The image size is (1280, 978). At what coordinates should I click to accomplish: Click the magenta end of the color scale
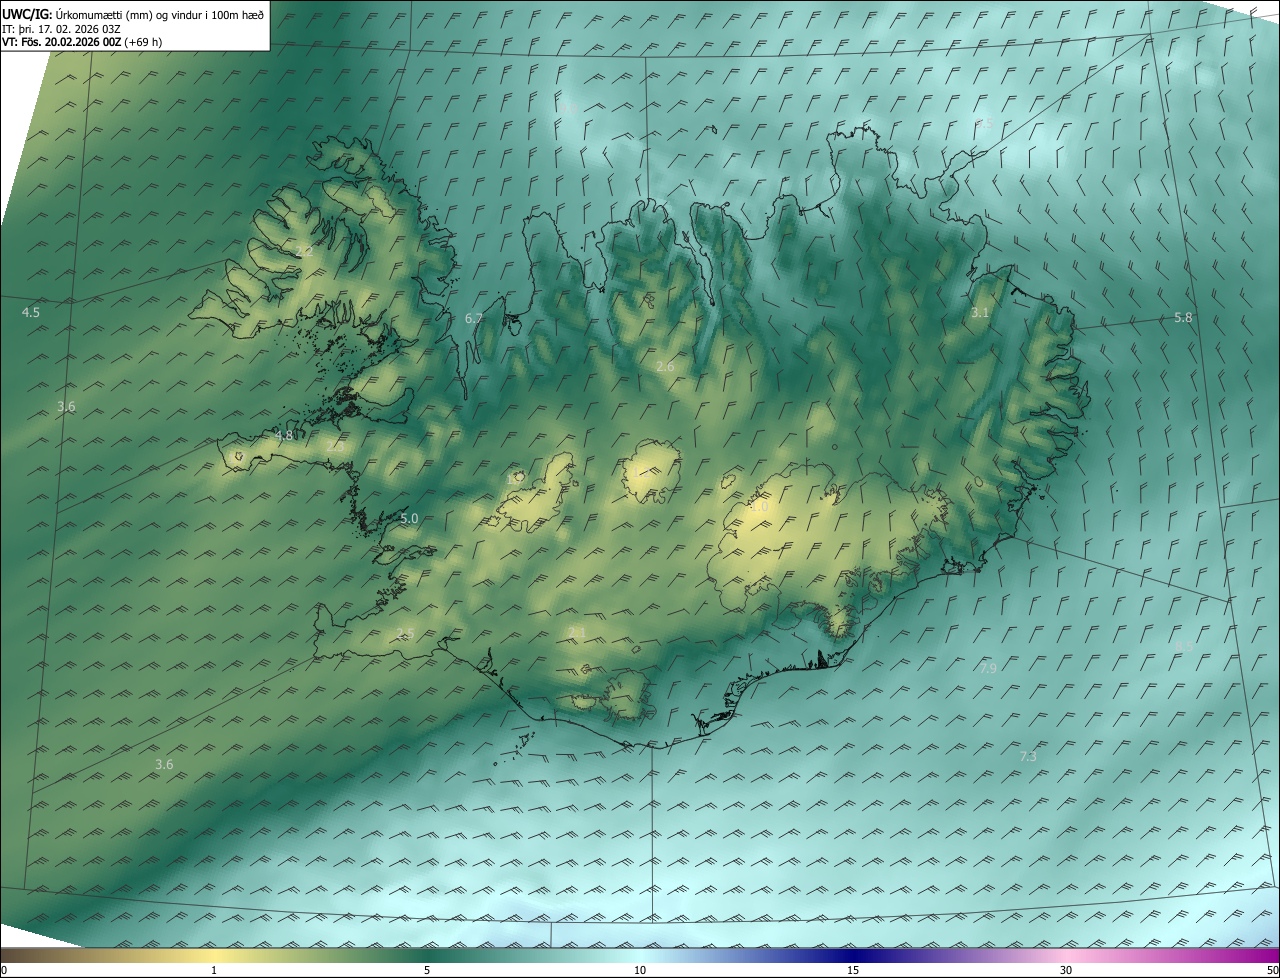click(1262, 955)
